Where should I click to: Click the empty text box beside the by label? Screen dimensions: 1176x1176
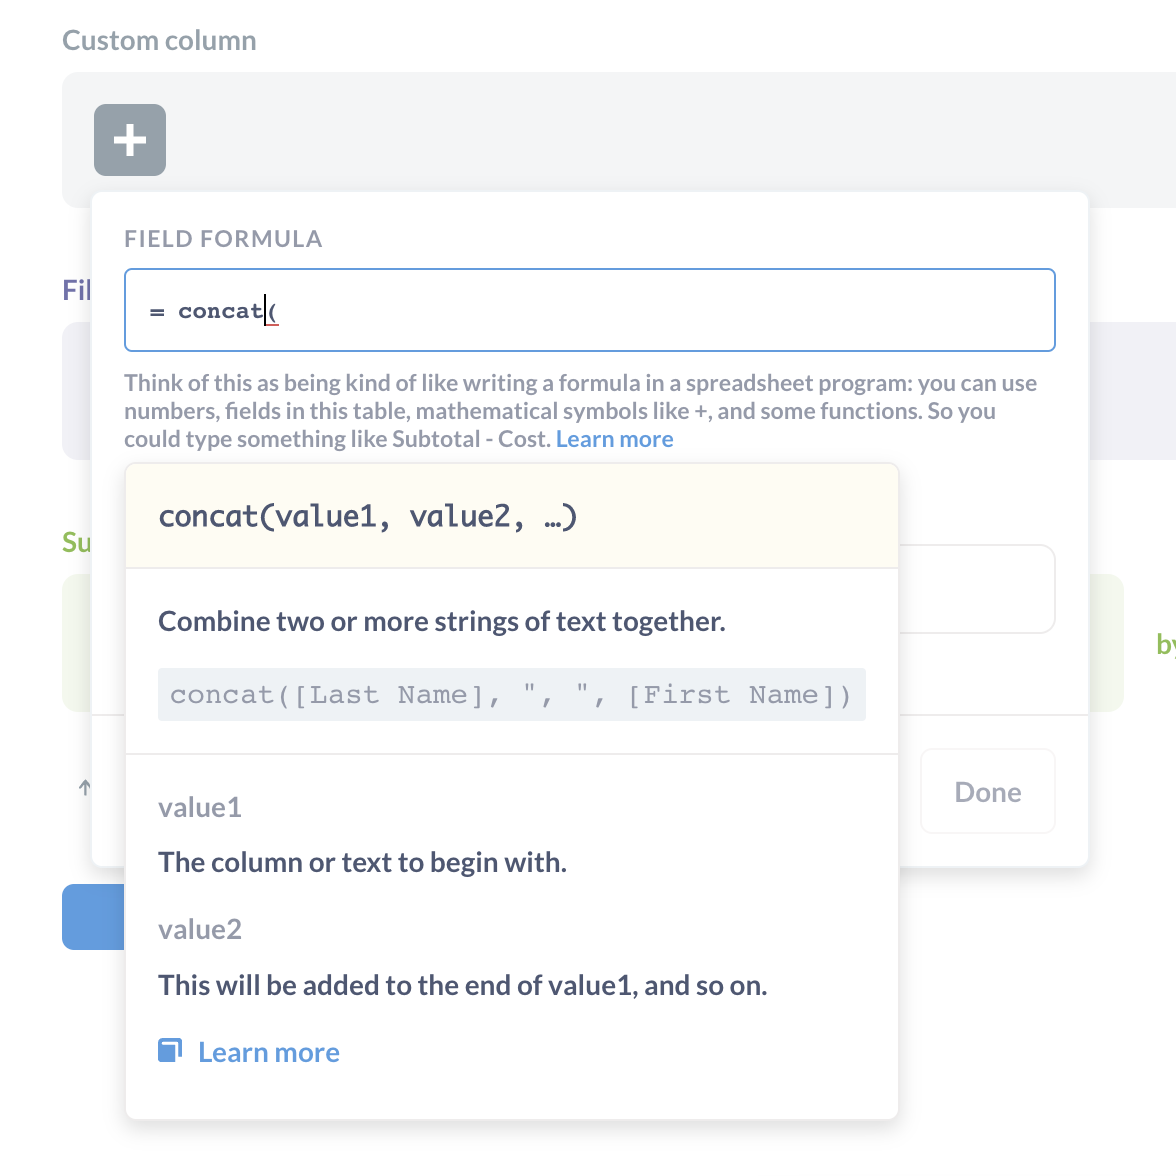pyautogui.click(x=980, y=589)
